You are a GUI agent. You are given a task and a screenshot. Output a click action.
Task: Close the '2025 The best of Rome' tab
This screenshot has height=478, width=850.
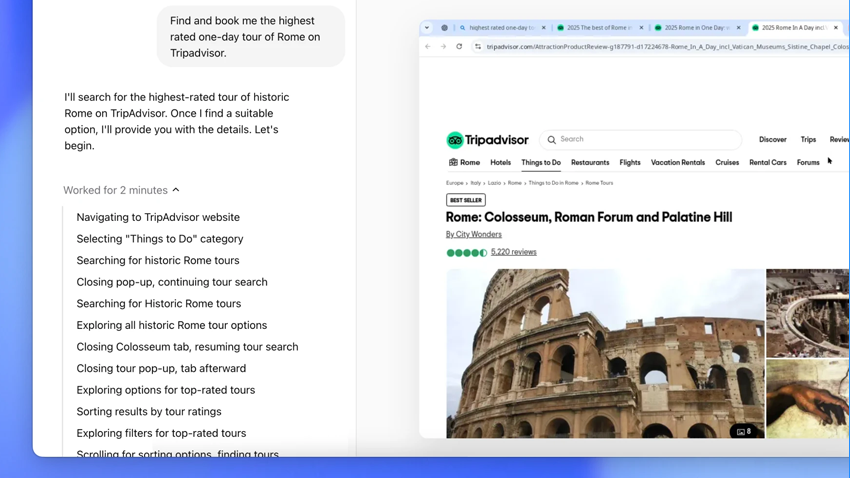pyautogui.click(x=641, y=28)
